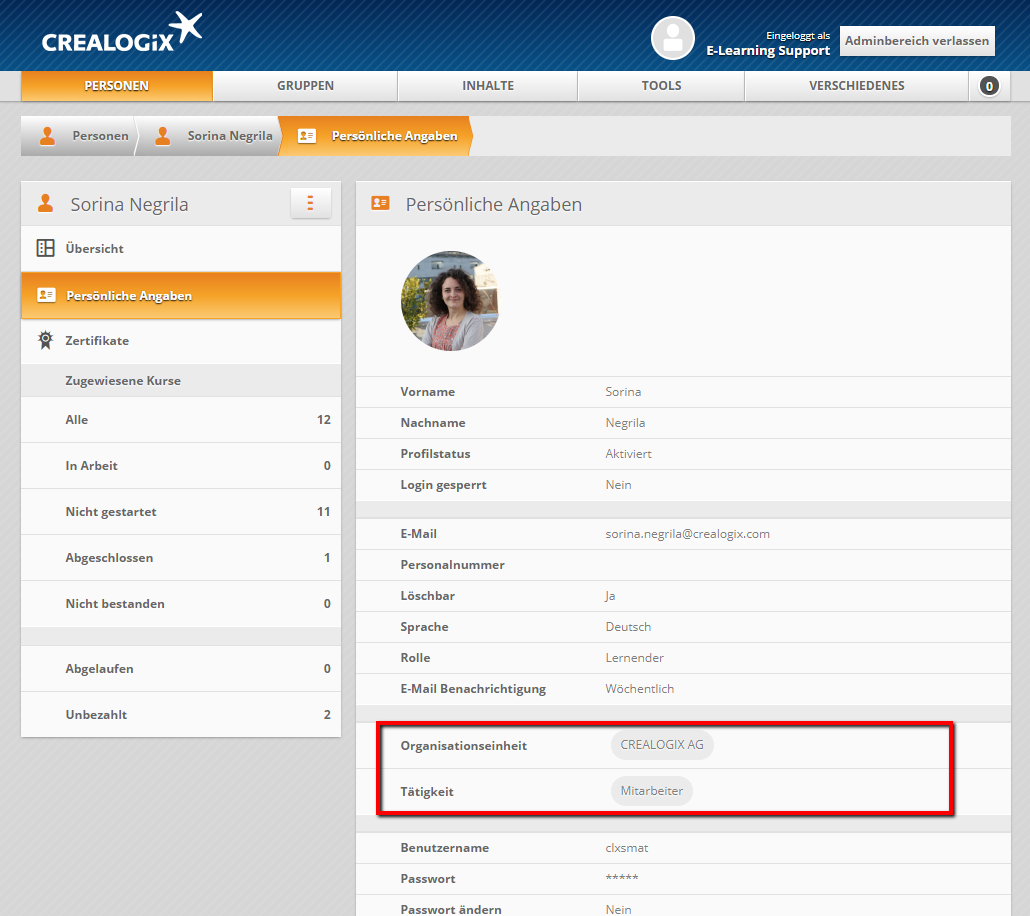Click the Zugewiesene Kurse section heading
The height and width of the screenshot is (916, 1030).
123,381
